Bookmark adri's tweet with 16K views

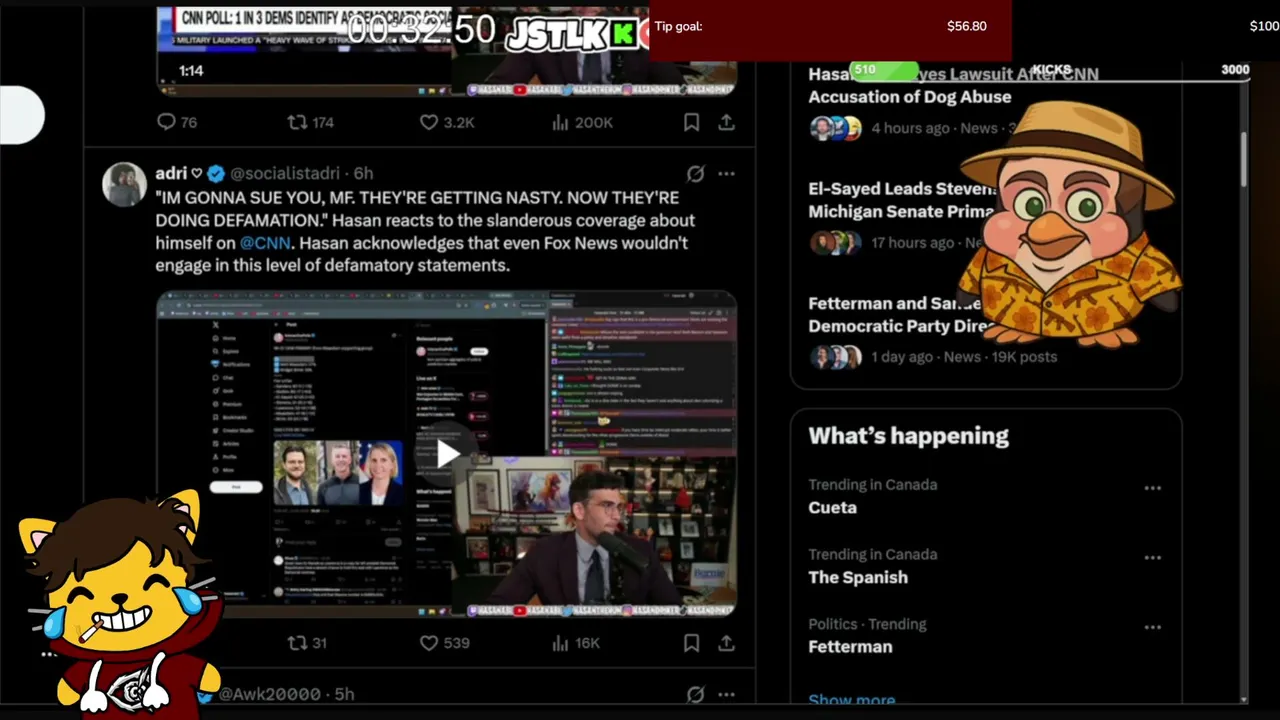click(691, 643)
